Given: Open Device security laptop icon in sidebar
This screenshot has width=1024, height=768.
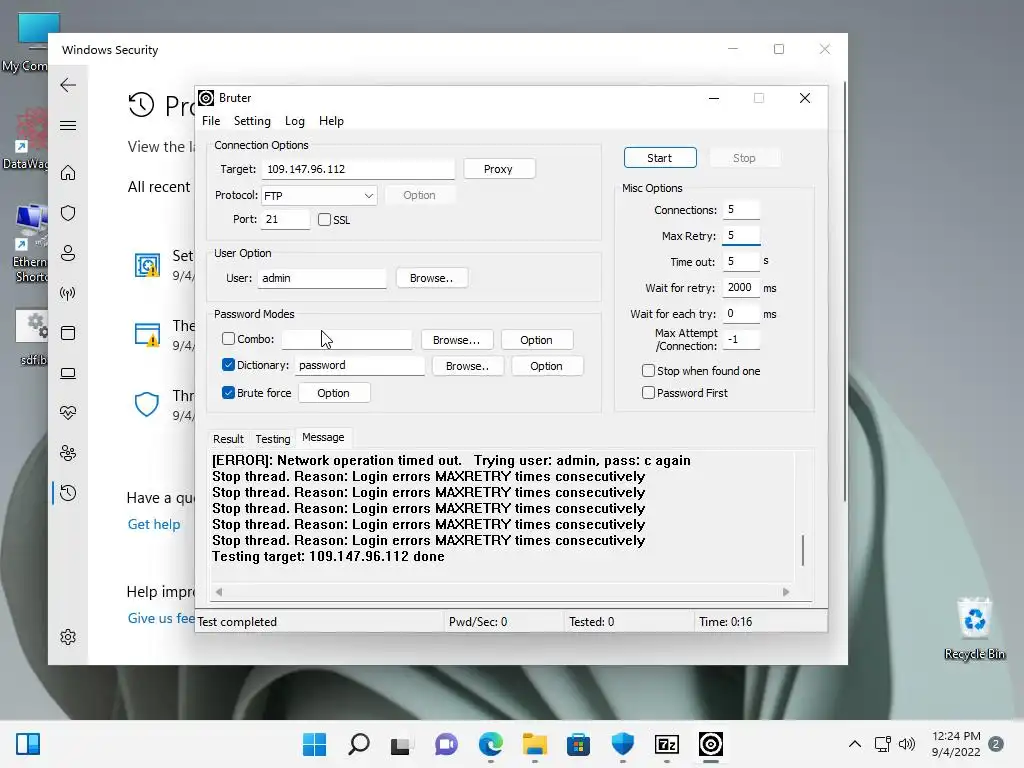Looking at the screenshot, I should 68,373.
